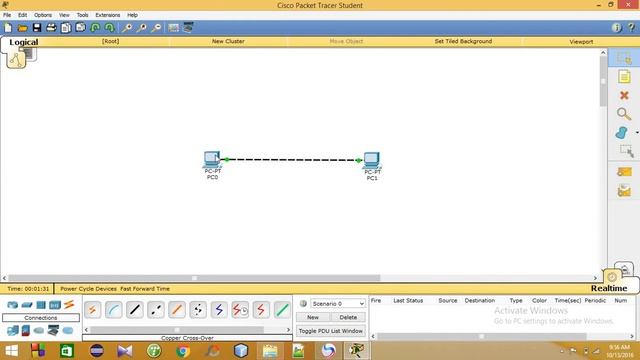
Task: Choose the Select tool in right sidebar
Action: click(x=624, y=58)
